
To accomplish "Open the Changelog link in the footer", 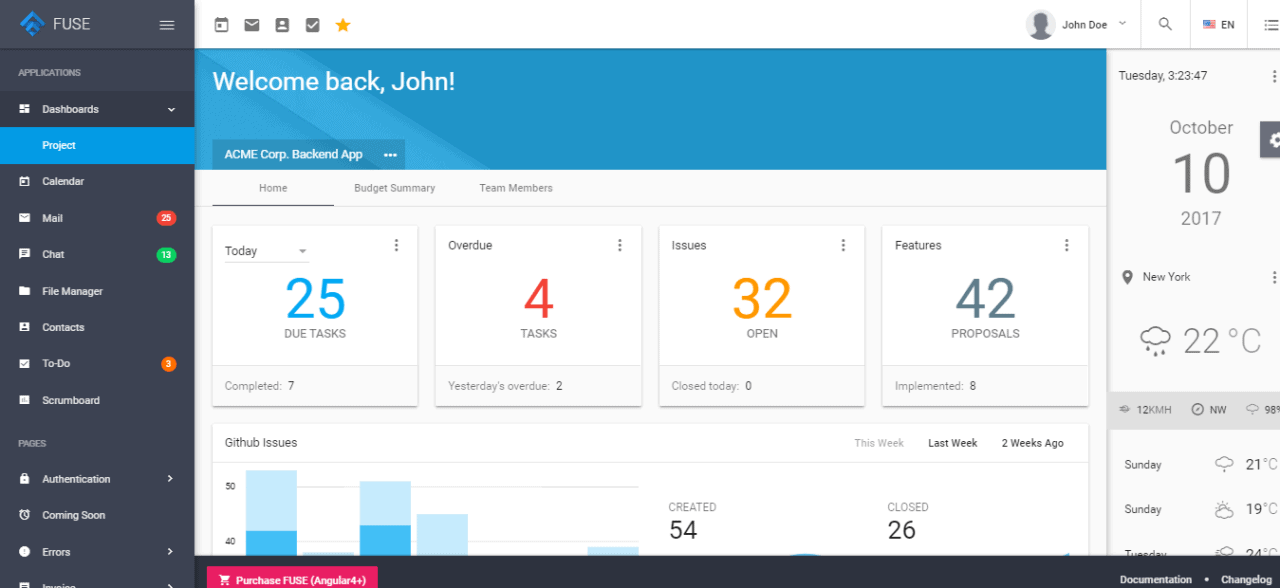I will [x=1245, y=578].
